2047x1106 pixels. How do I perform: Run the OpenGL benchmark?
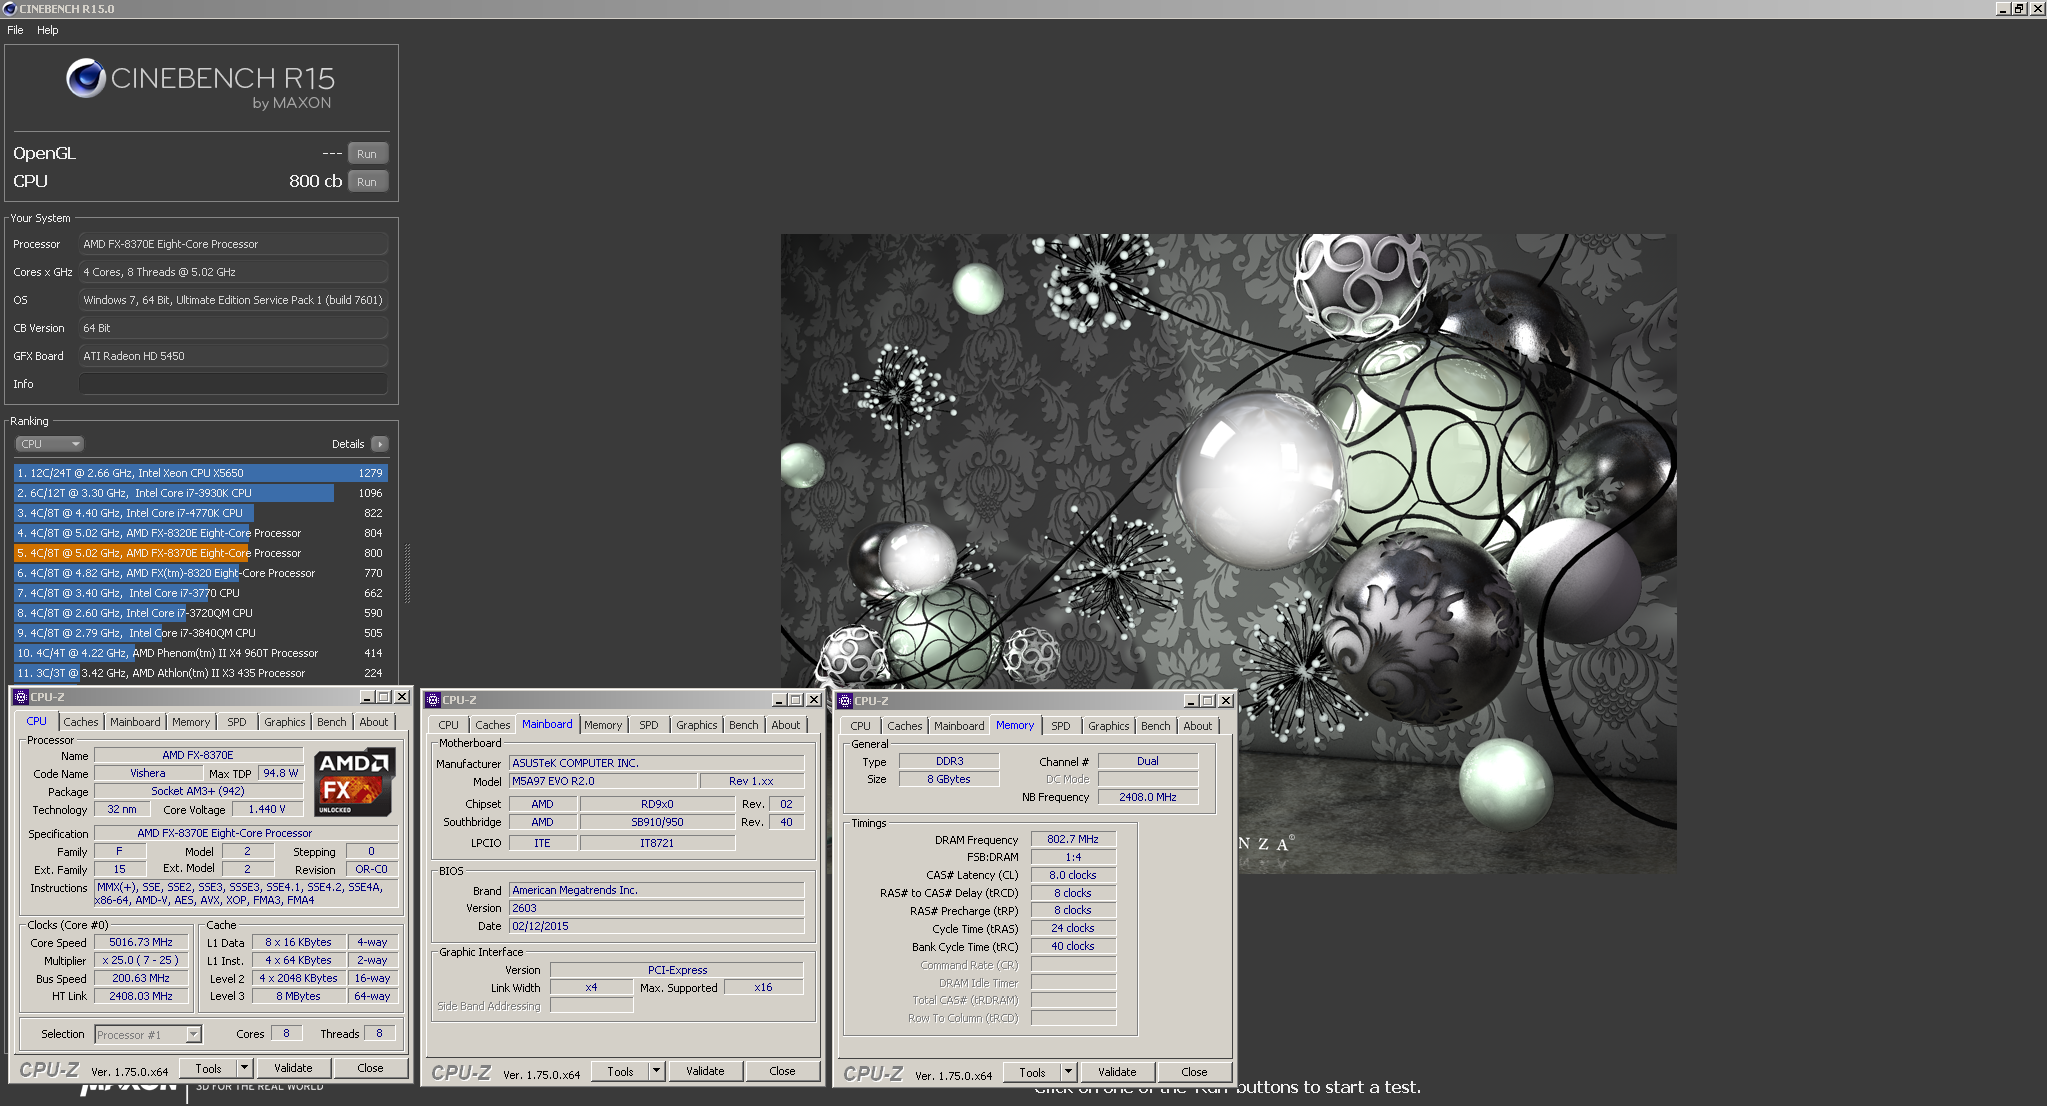tap(367, 154)
